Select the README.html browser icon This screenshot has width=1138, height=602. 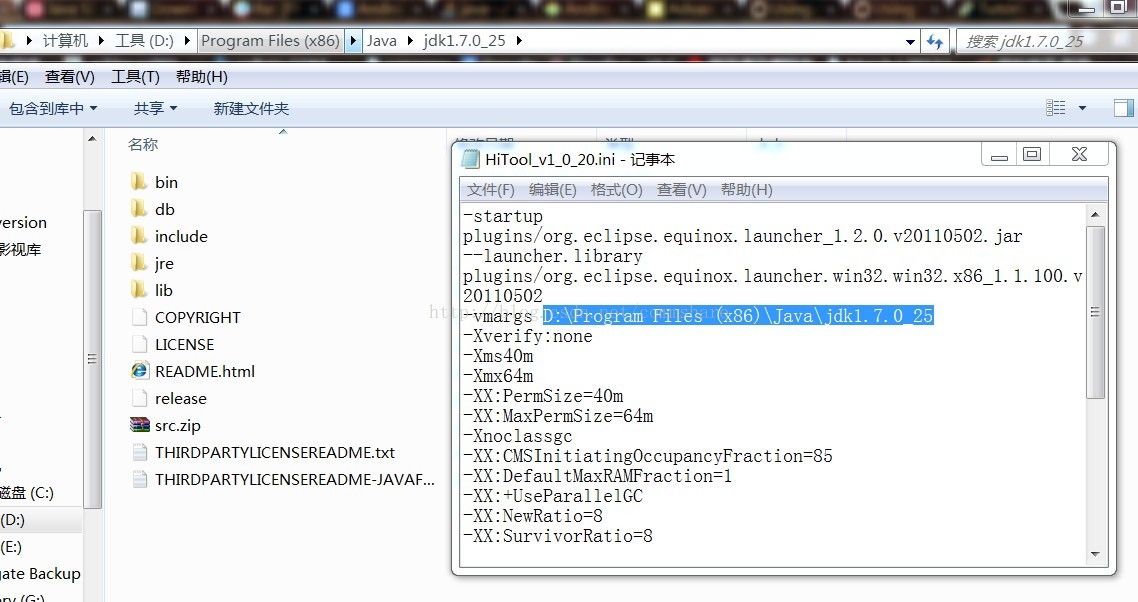tap(139, 371)
